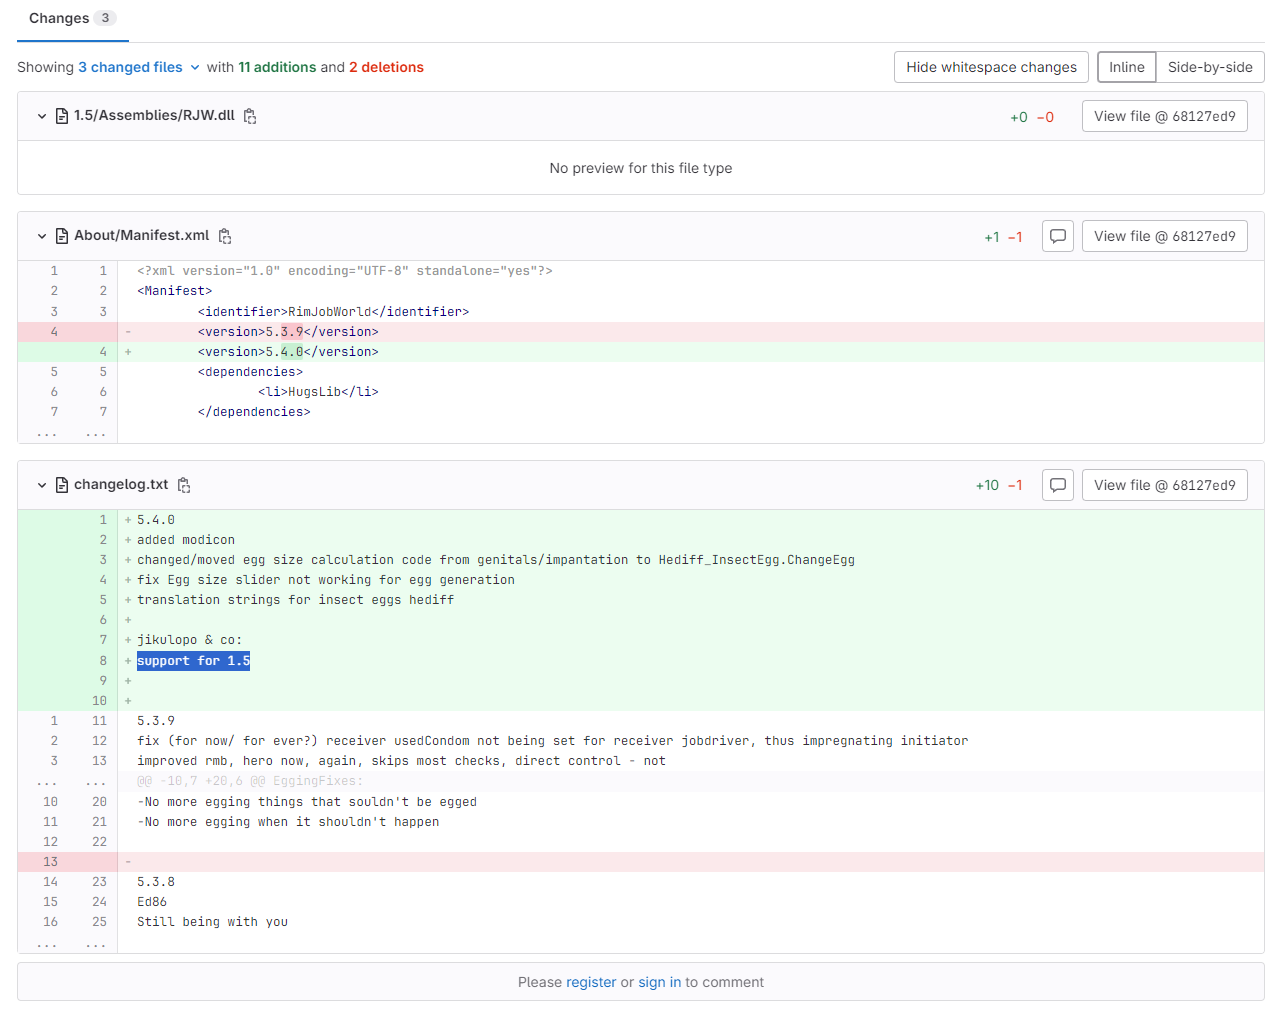Click Hide whitespace changes button
The image size is (1279, 1011).
point(992,67)
